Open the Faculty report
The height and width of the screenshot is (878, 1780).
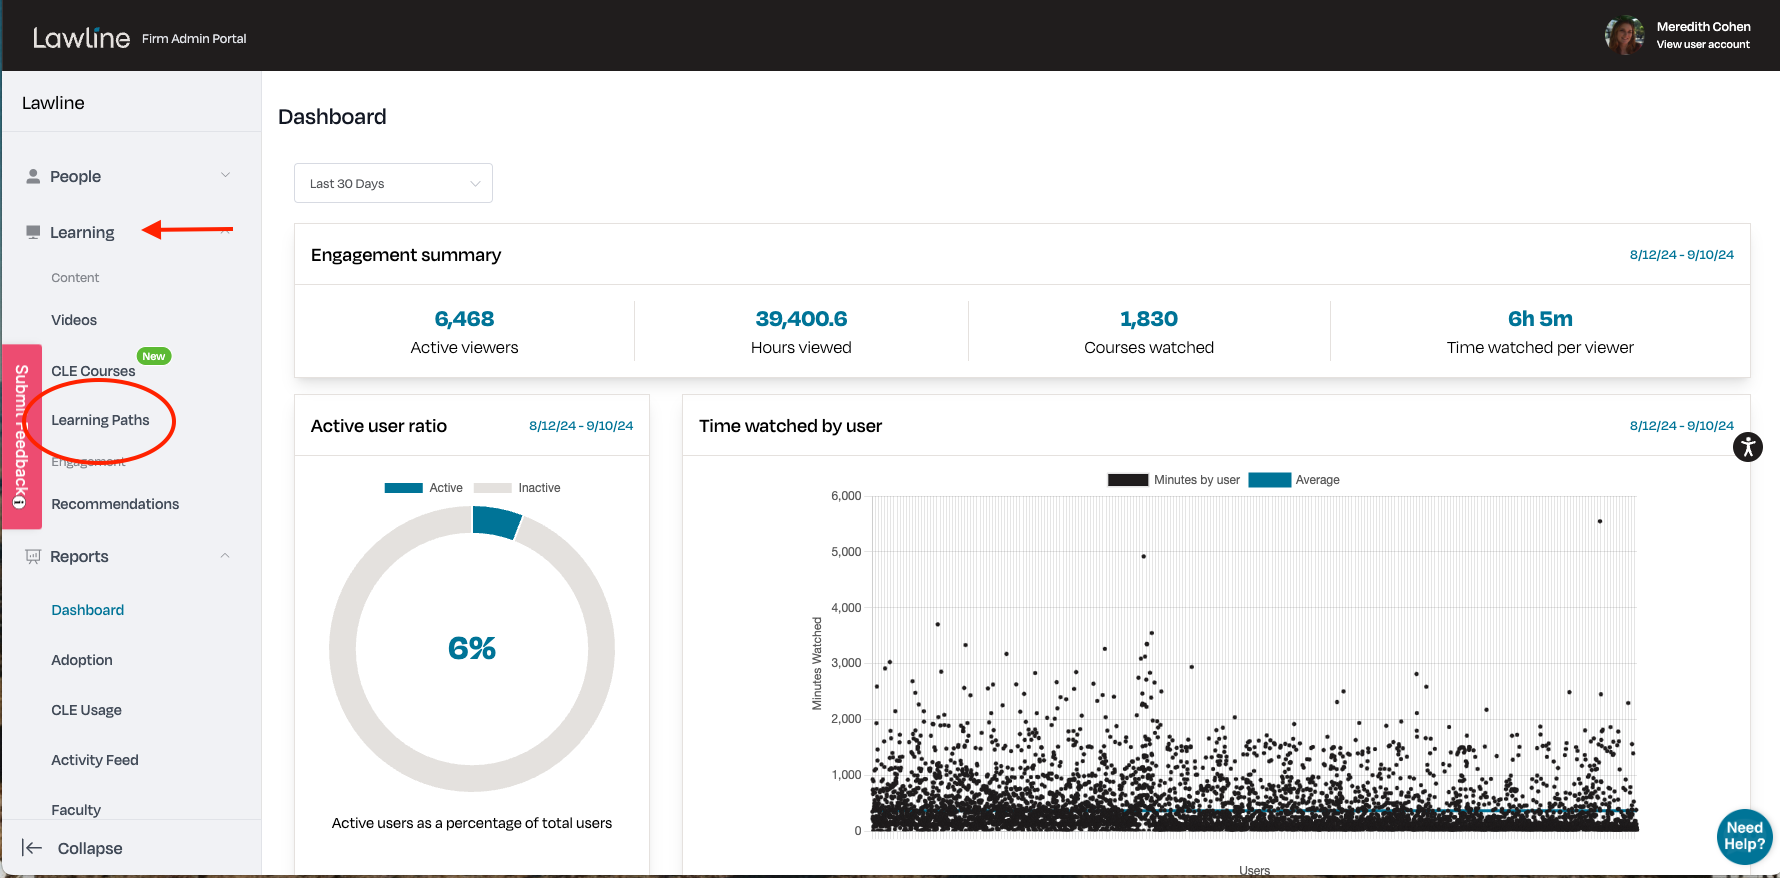(76, 810)
